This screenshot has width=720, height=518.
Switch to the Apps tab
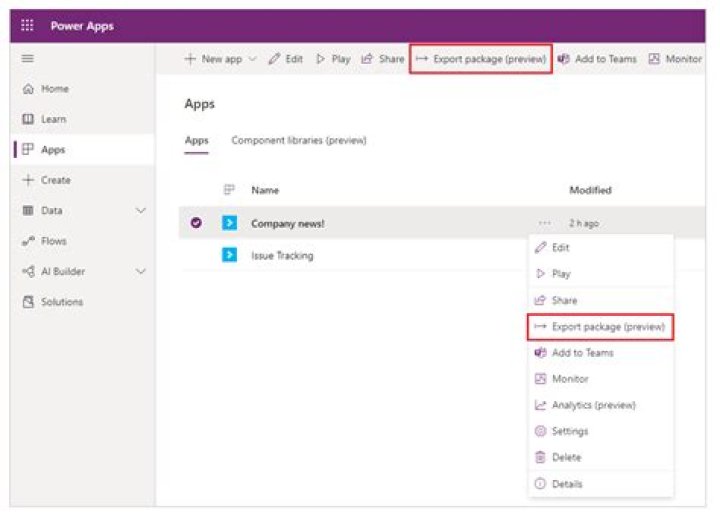pyautogui.click(x=197, y=140)
